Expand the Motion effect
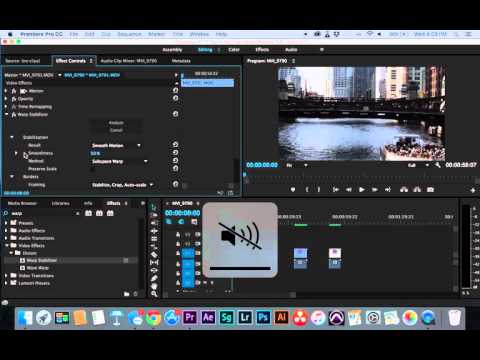Image resolution: width=480 pixels, height=360 pixels. (6, 91)
